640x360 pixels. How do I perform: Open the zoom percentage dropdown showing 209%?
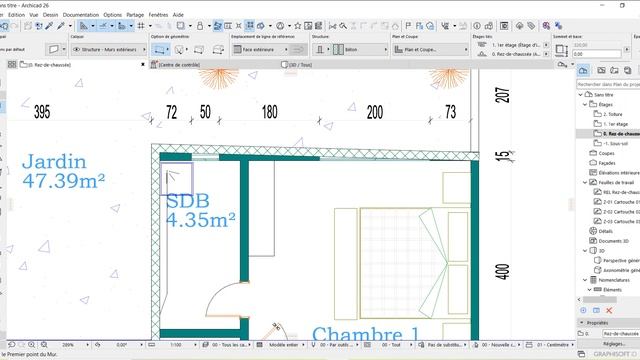[x=87, y=345]
